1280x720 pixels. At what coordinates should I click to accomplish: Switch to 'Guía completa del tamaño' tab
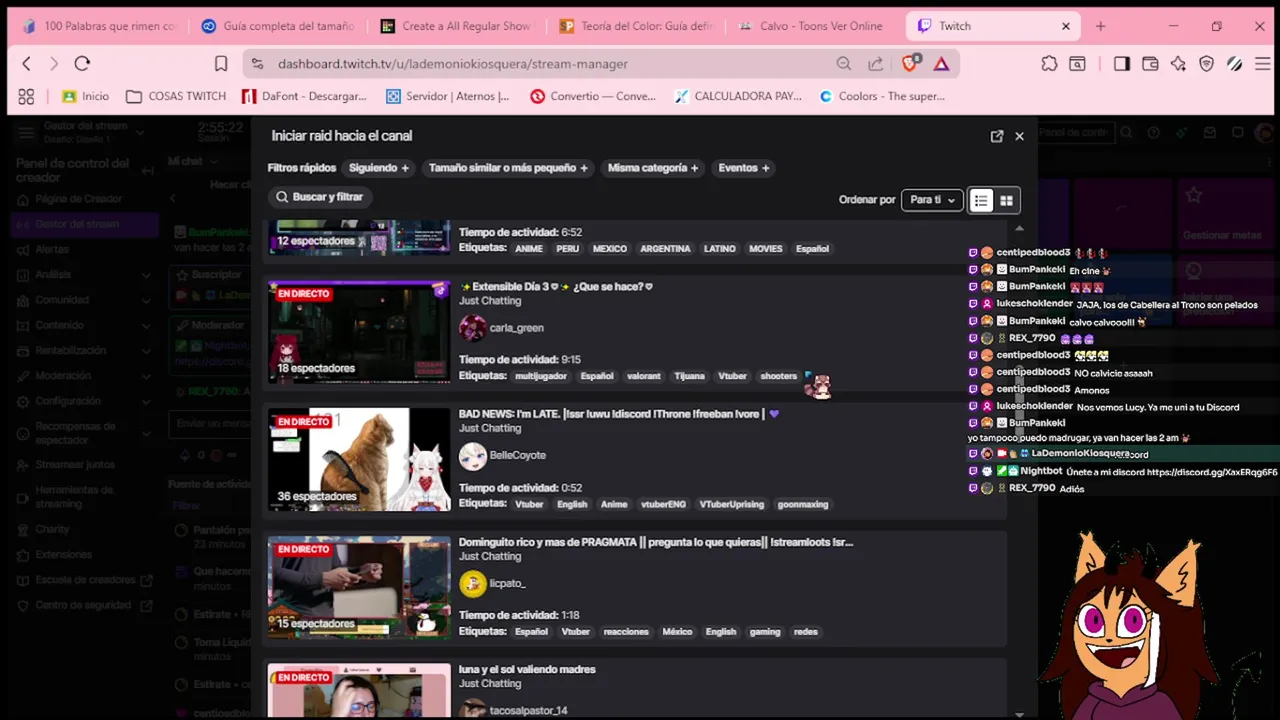tap(277, 26)
